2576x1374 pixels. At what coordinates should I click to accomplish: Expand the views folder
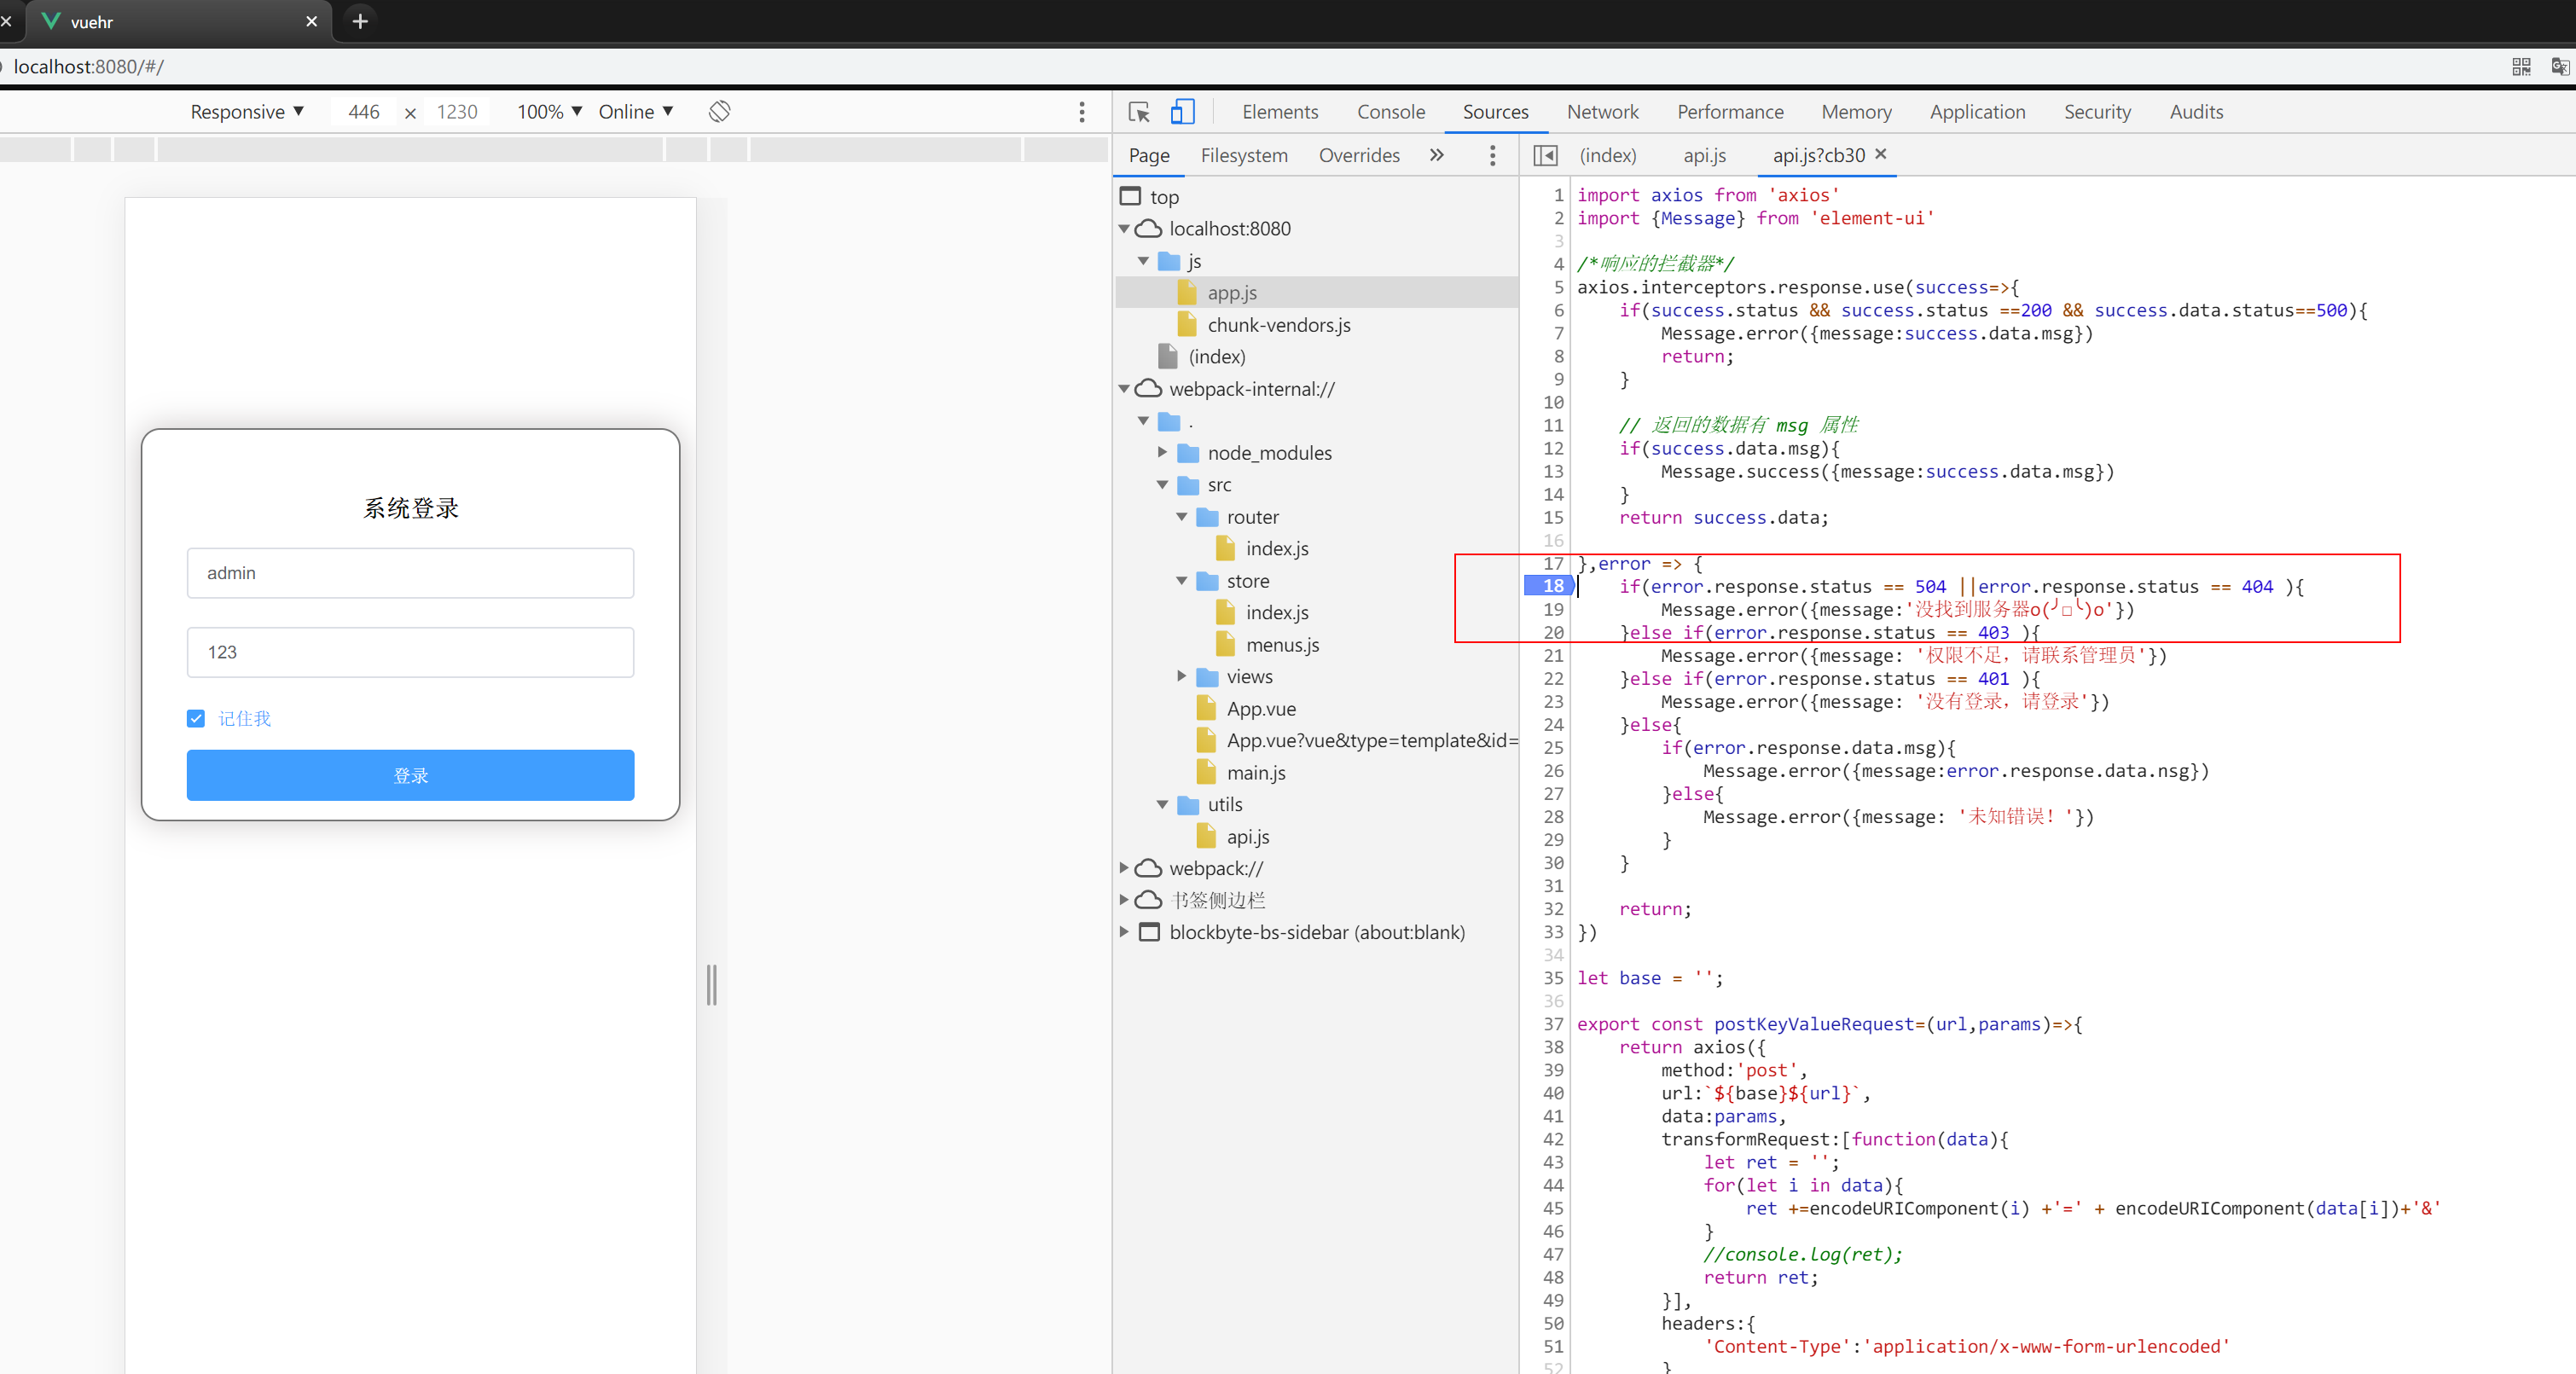[1181, 677]
